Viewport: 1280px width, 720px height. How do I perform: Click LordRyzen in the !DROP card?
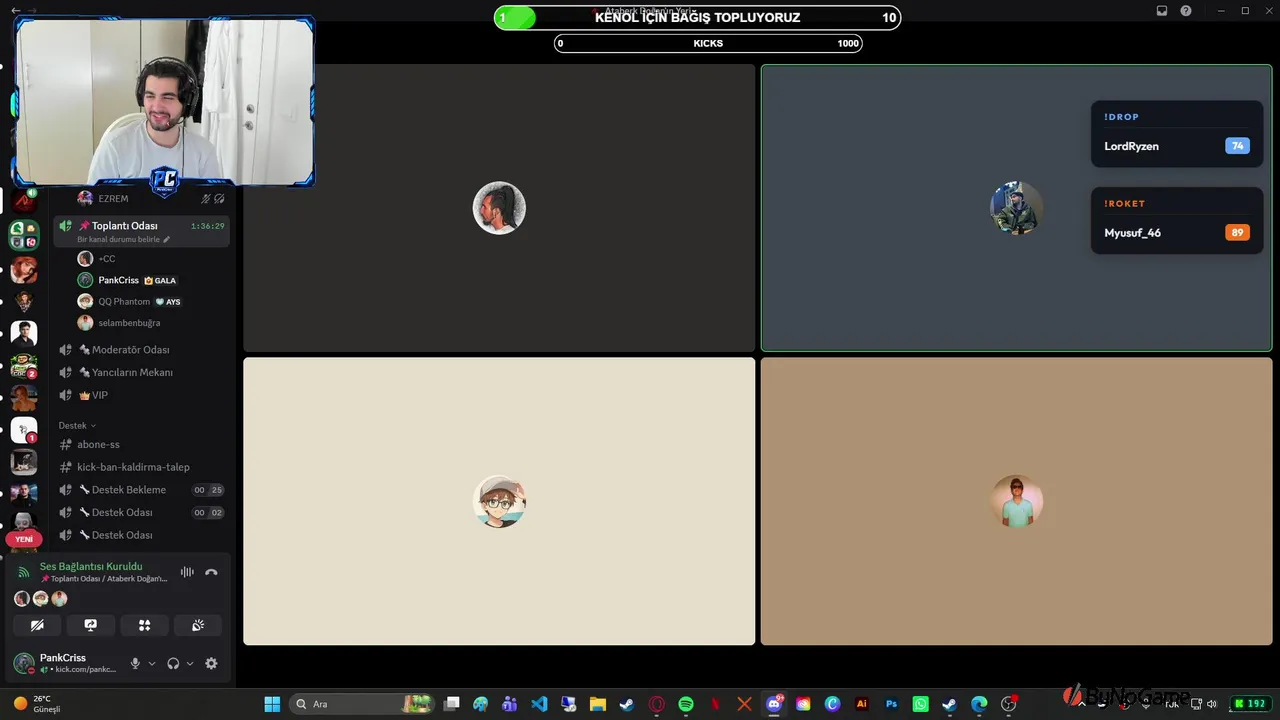1131,146
